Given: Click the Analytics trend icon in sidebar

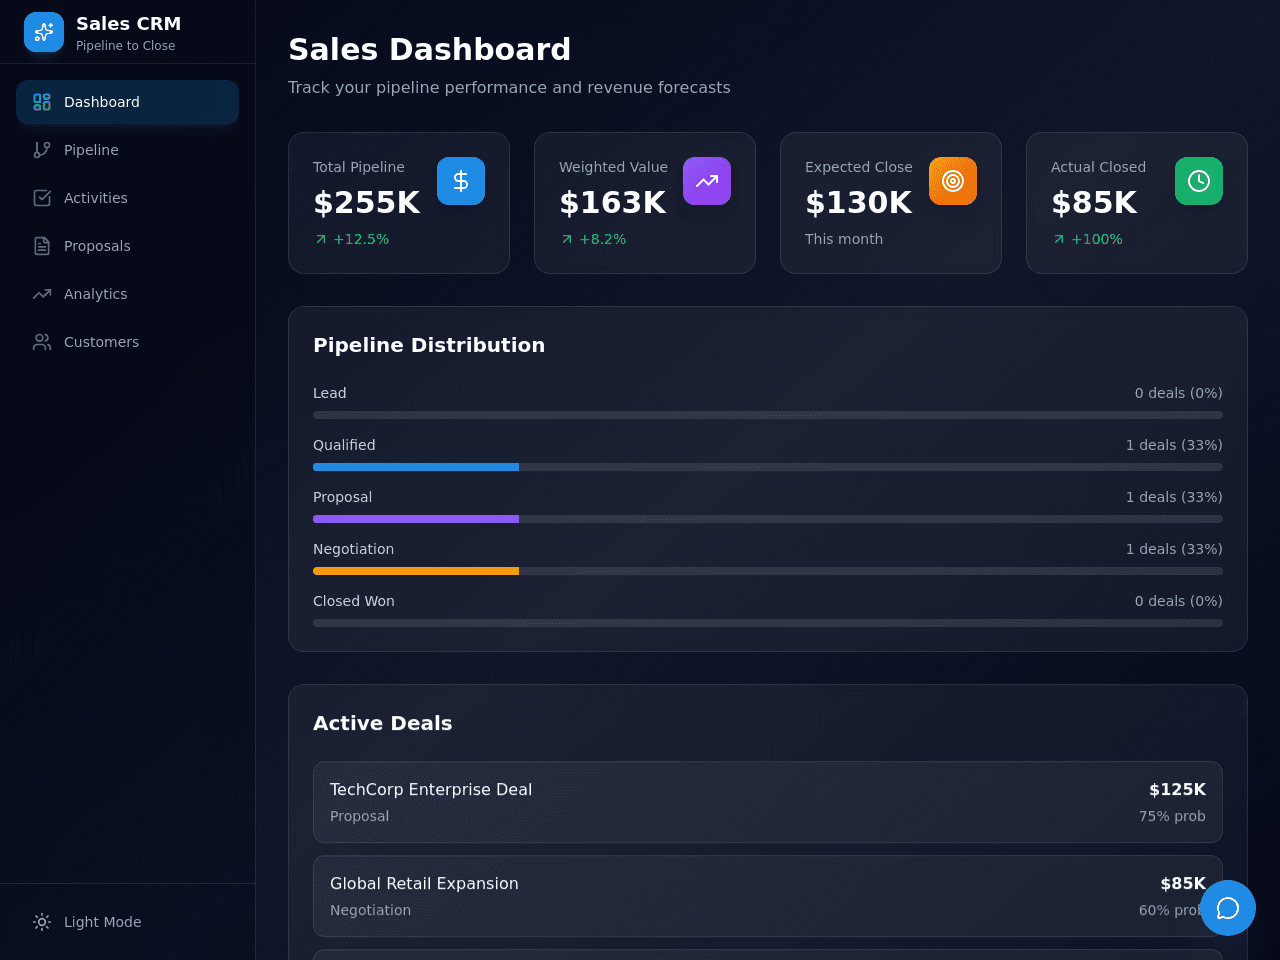Looking at the screenshot, I should pos(42,294).
